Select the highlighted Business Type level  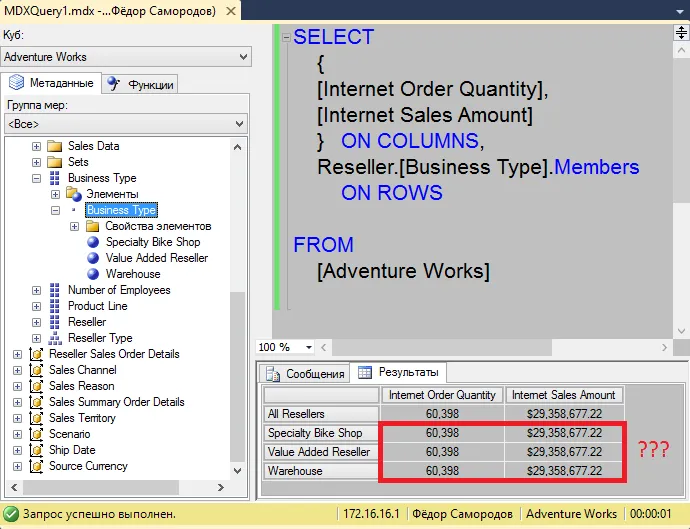coord(121,210)
